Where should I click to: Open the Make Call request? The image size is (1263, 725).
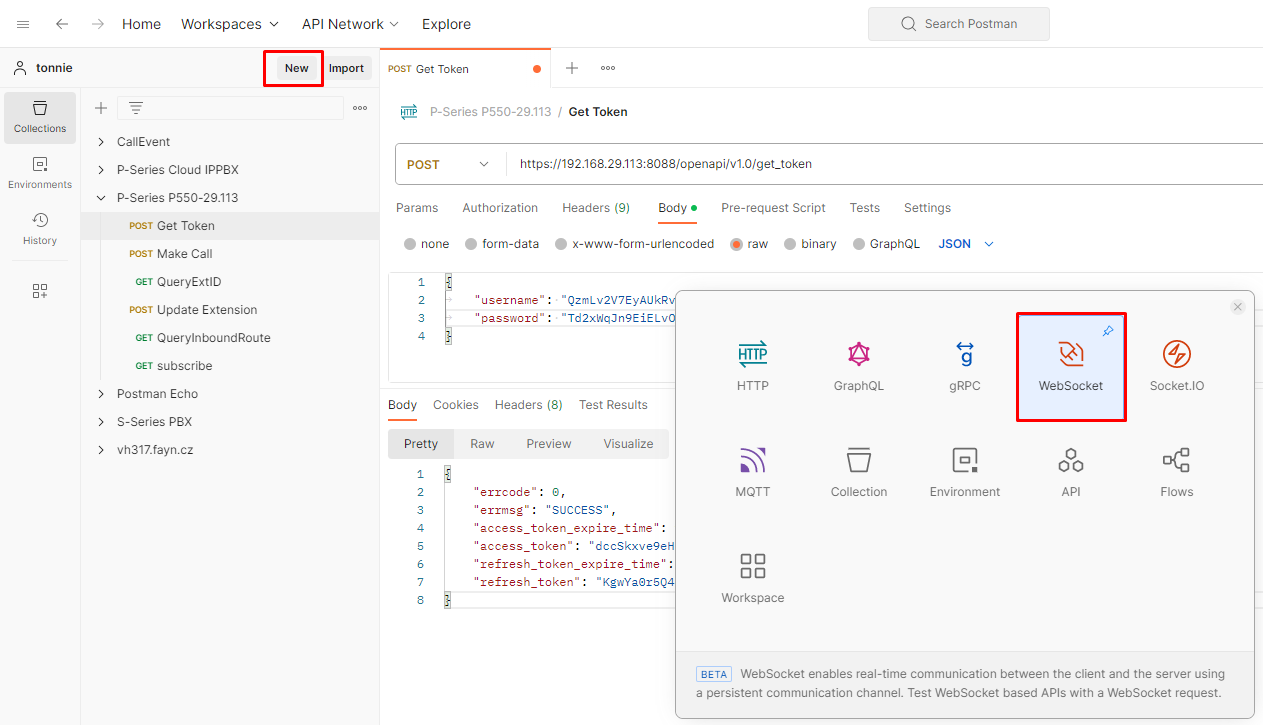184,254
